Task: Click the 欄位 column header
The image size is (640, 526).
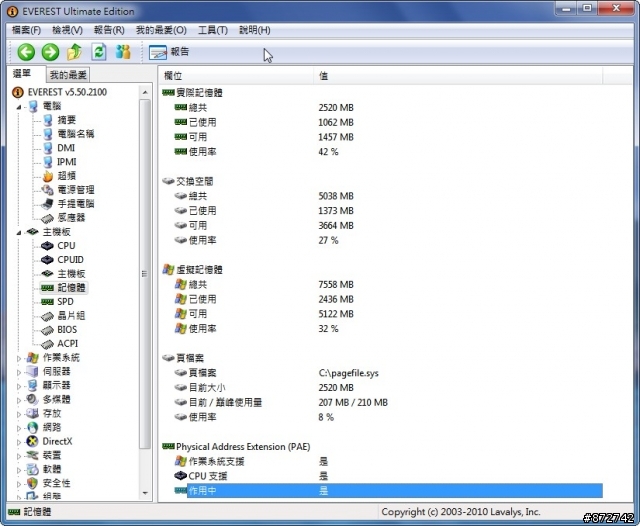Action: pyautogui.click(x=236, y=75)
